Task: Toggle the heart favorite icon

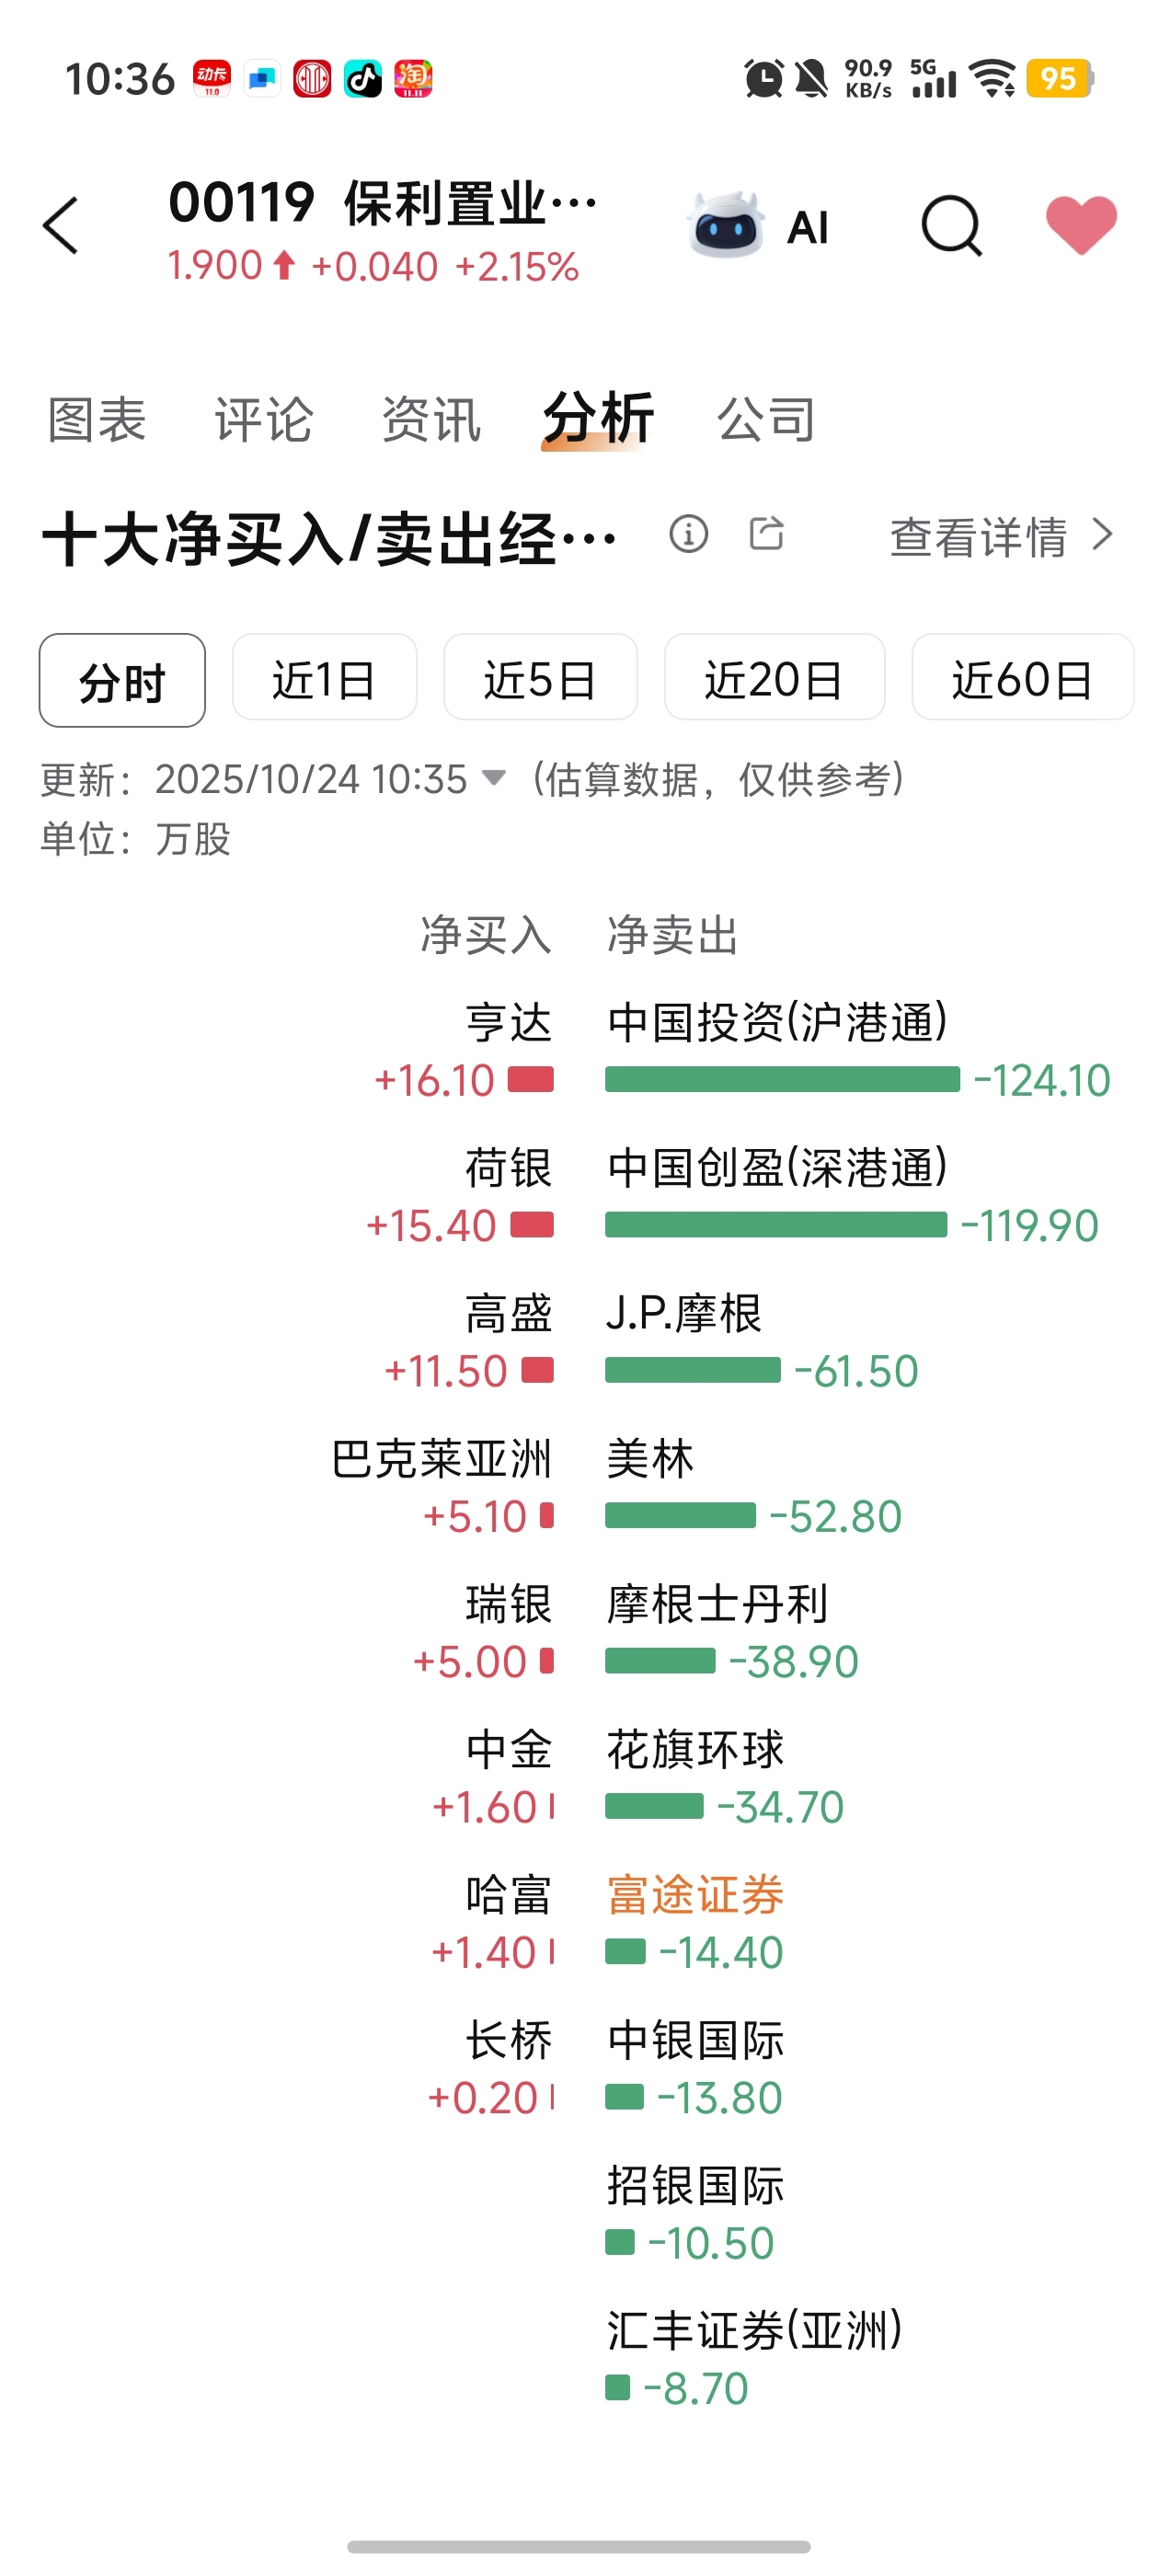Action: 1081,224
